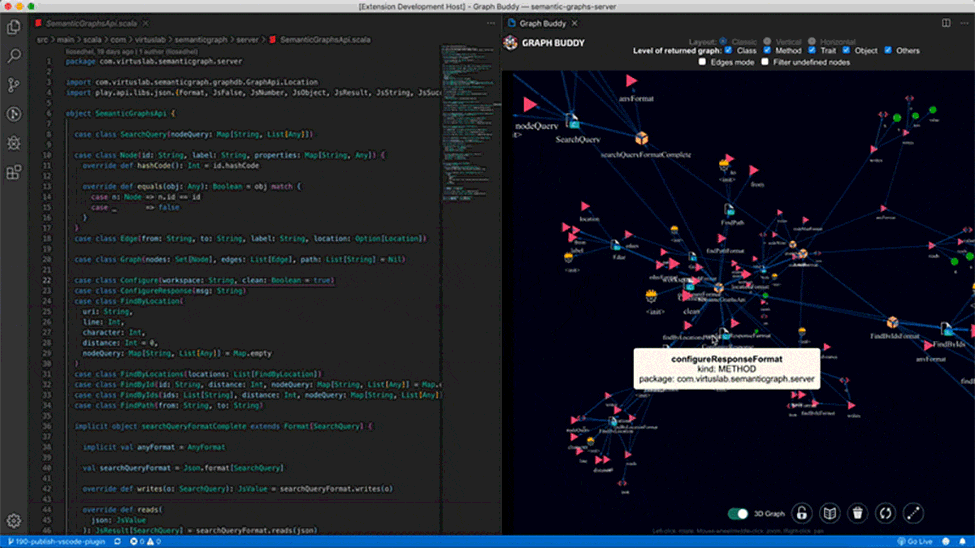The height and width of the screenshot is (548, 975).
Task: Switch to the SemanticGraphsApi.scala tab
Action: coord(91,23)
